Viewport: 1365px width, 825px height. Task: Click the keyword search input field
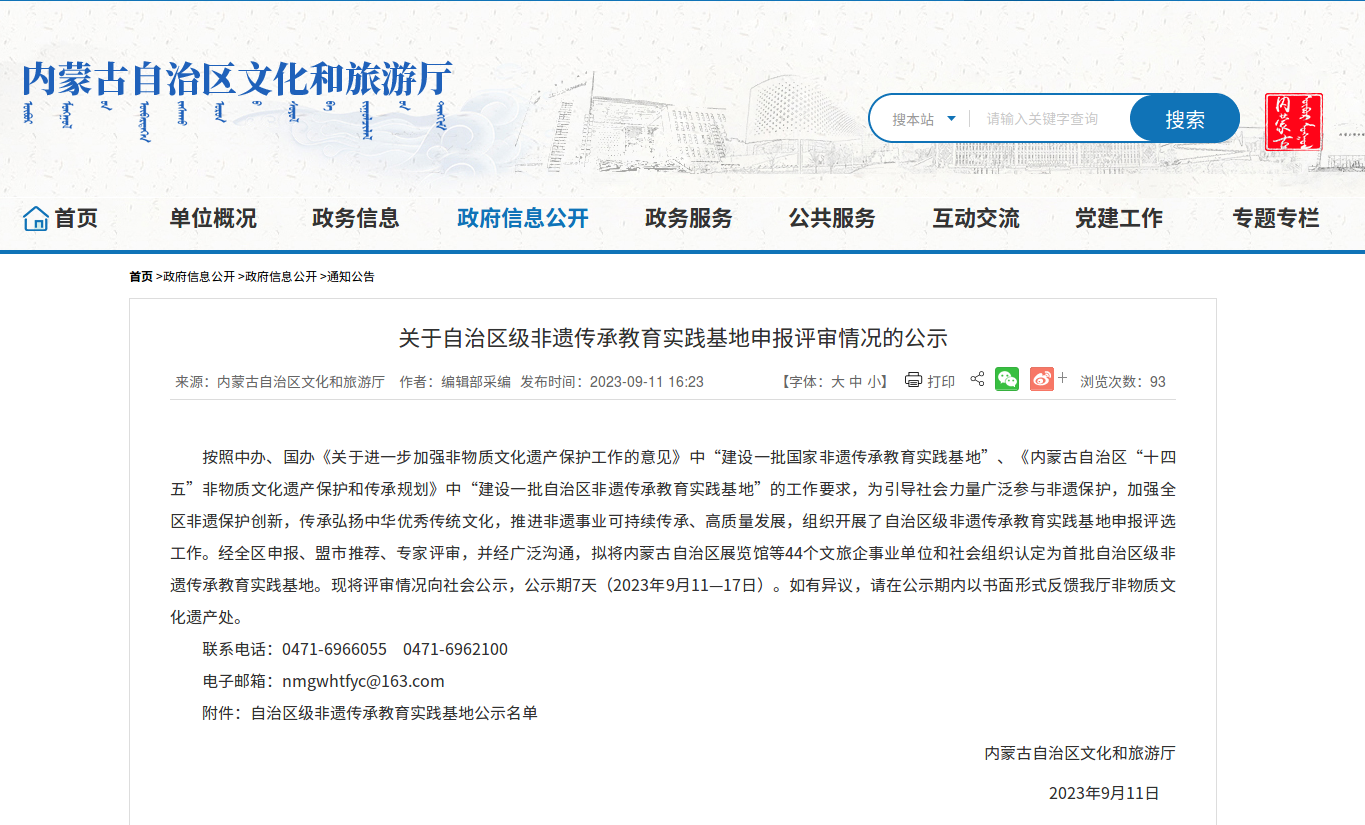[x=1050, y=119]
